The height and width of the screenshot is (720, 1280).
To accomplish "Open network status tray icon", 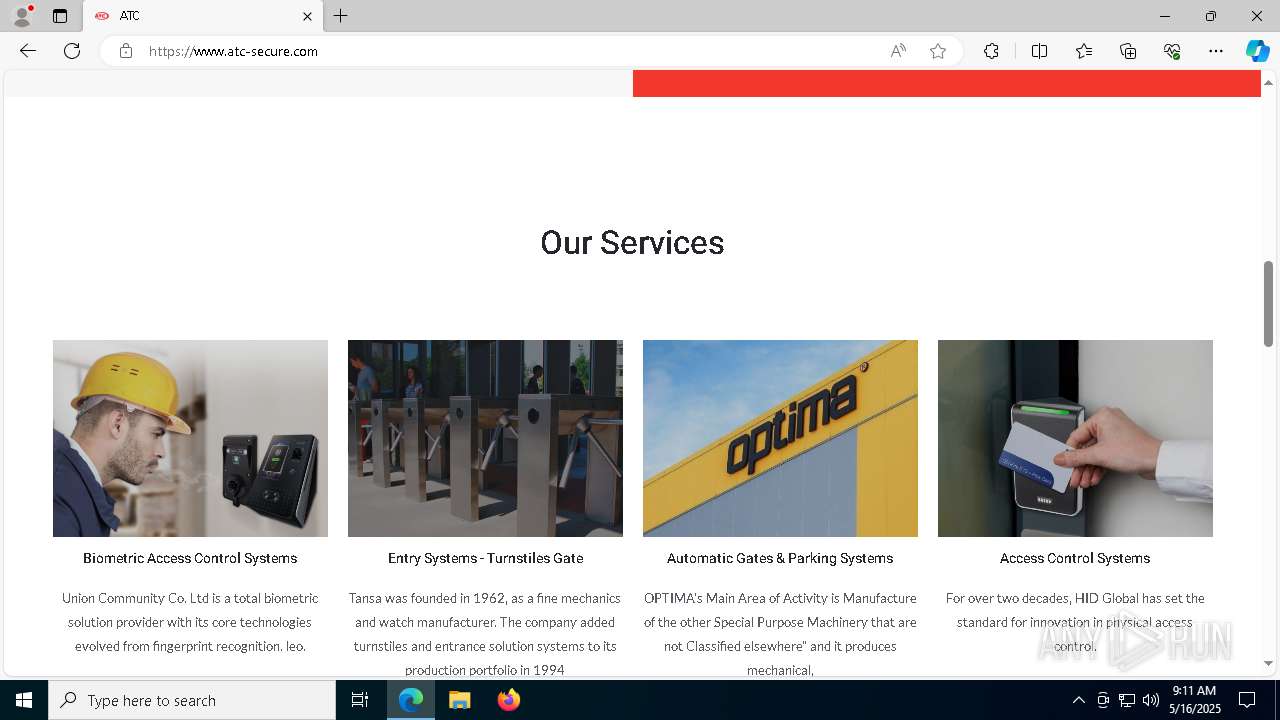I will point(1126,700).
